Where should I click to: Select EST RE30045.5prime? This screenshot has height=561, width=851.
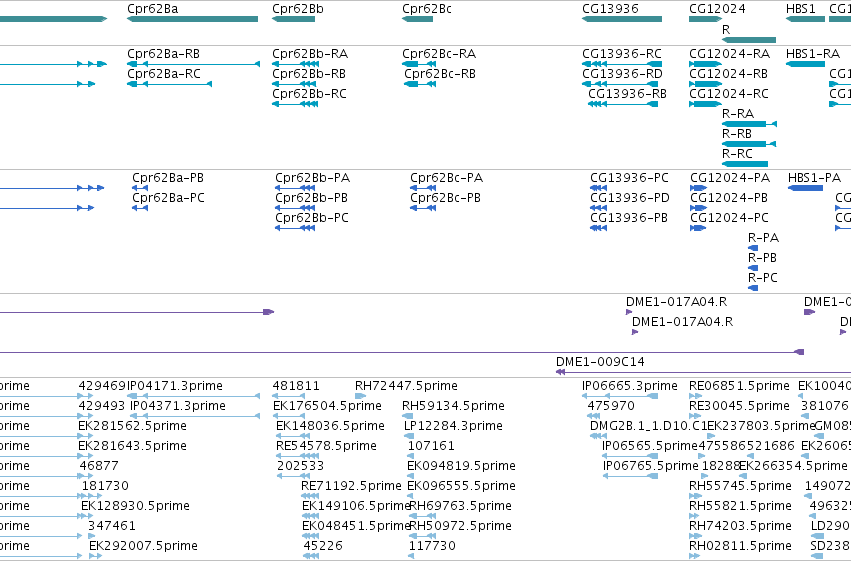(x=695, y=416)
